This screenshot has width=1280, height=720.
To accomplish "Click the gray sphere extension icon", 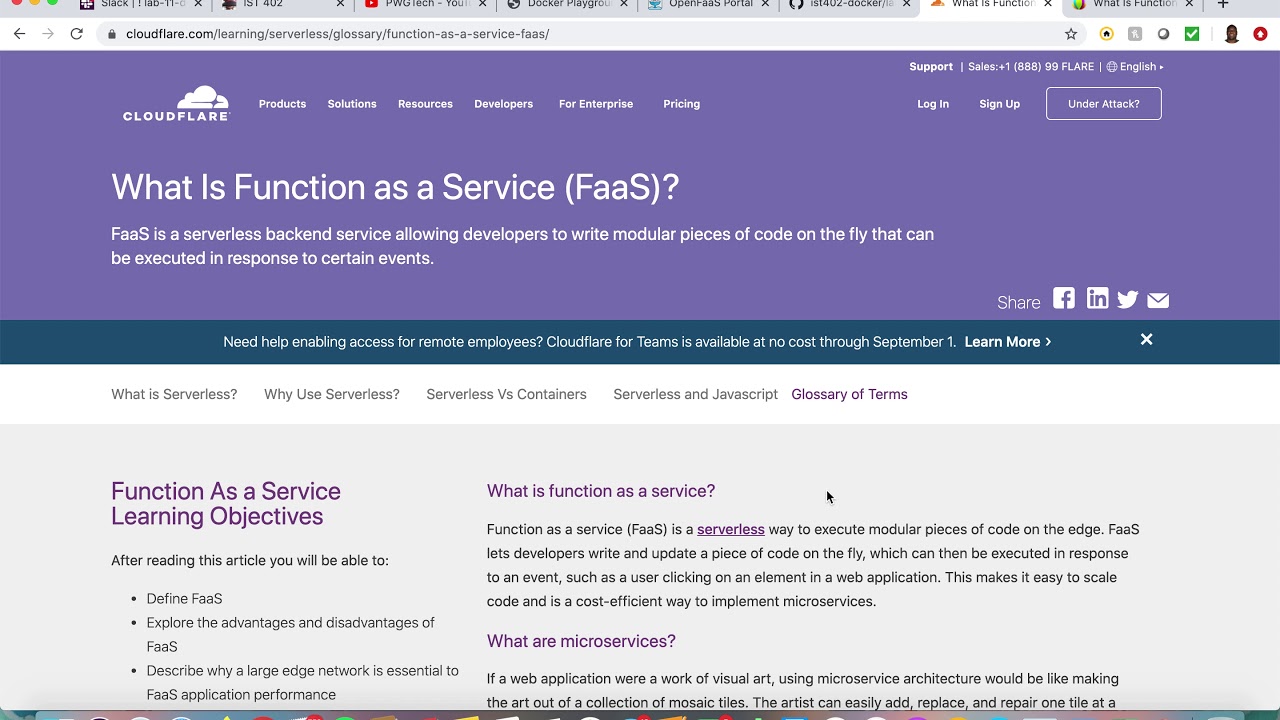I will (x=1163, y=34).
